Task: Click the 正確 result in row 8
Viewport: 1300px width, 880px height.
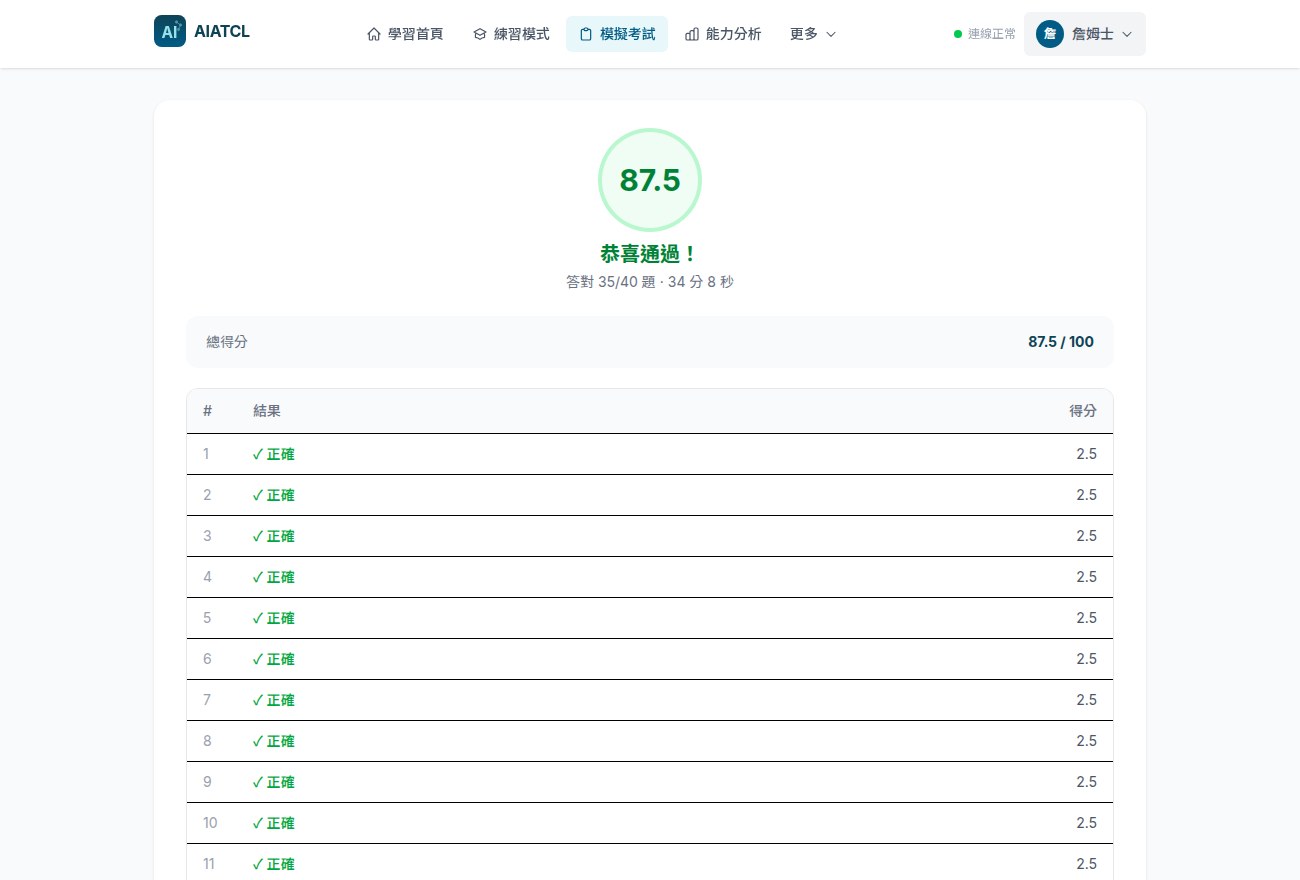Action: (x=274, y=741)
